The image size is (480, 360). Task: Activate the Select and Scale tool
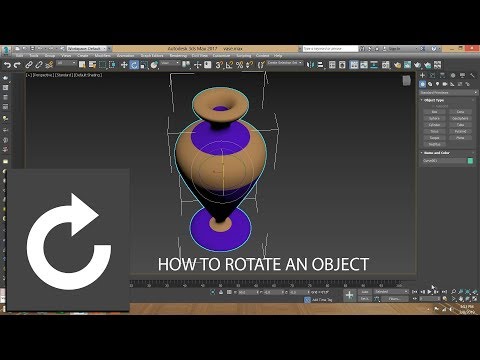pos(144,65)
